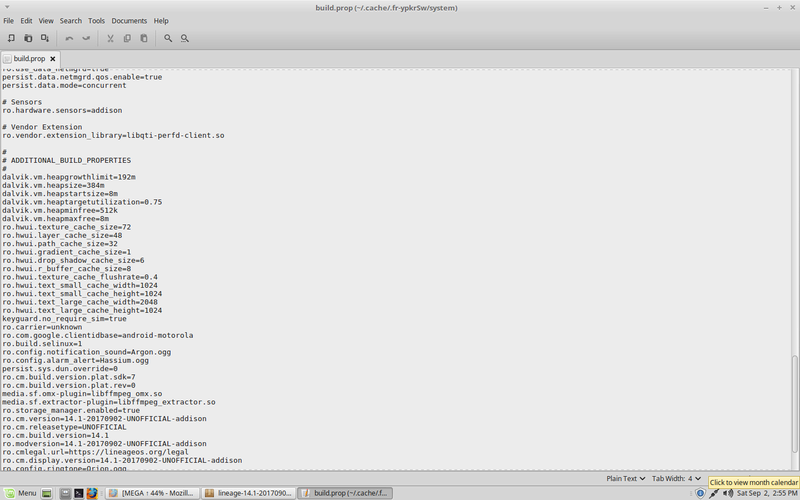Click the volume speaker tray icon
The width and height of the screenshot is (800, 500).
point(728,493)
